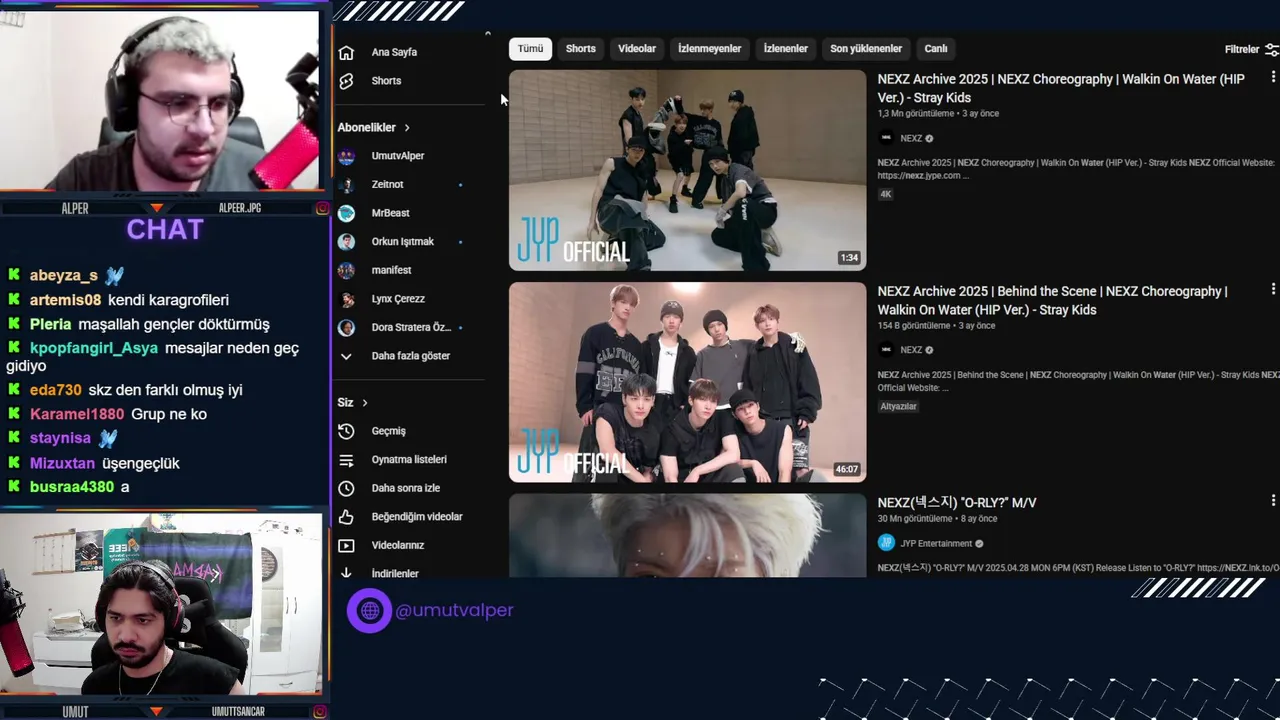Select the Tümü filter chip
Viewport: 1280px width, 720px height.
pos(530,49)
